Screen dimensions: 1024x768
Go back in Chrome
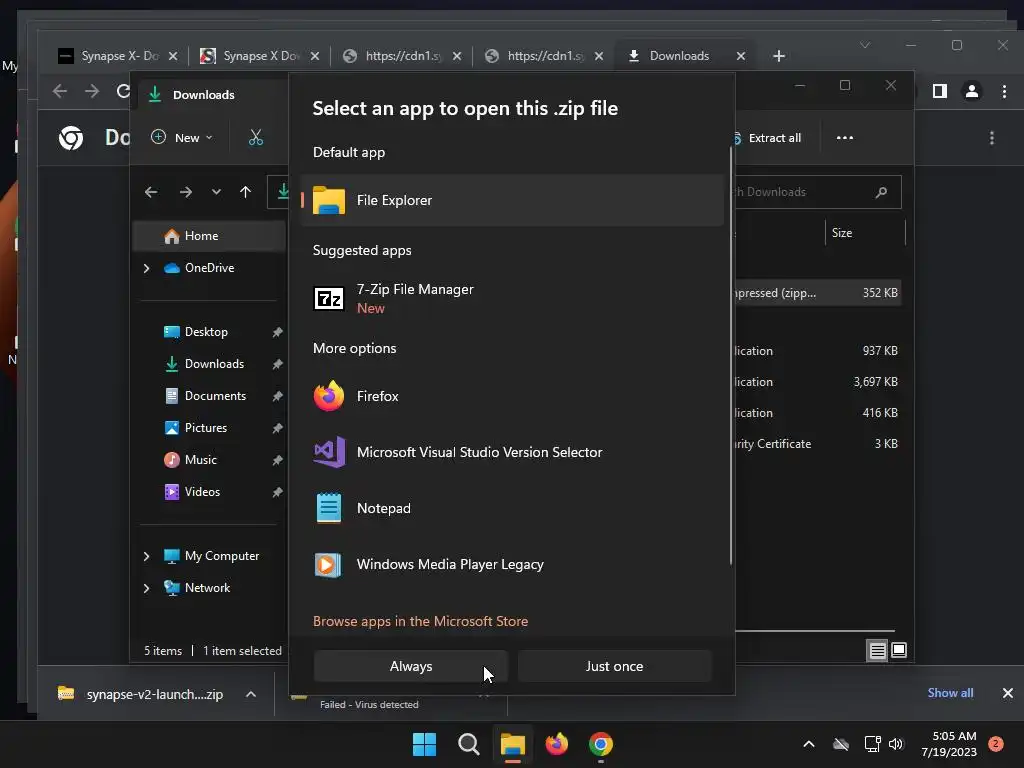pos(60,91)
